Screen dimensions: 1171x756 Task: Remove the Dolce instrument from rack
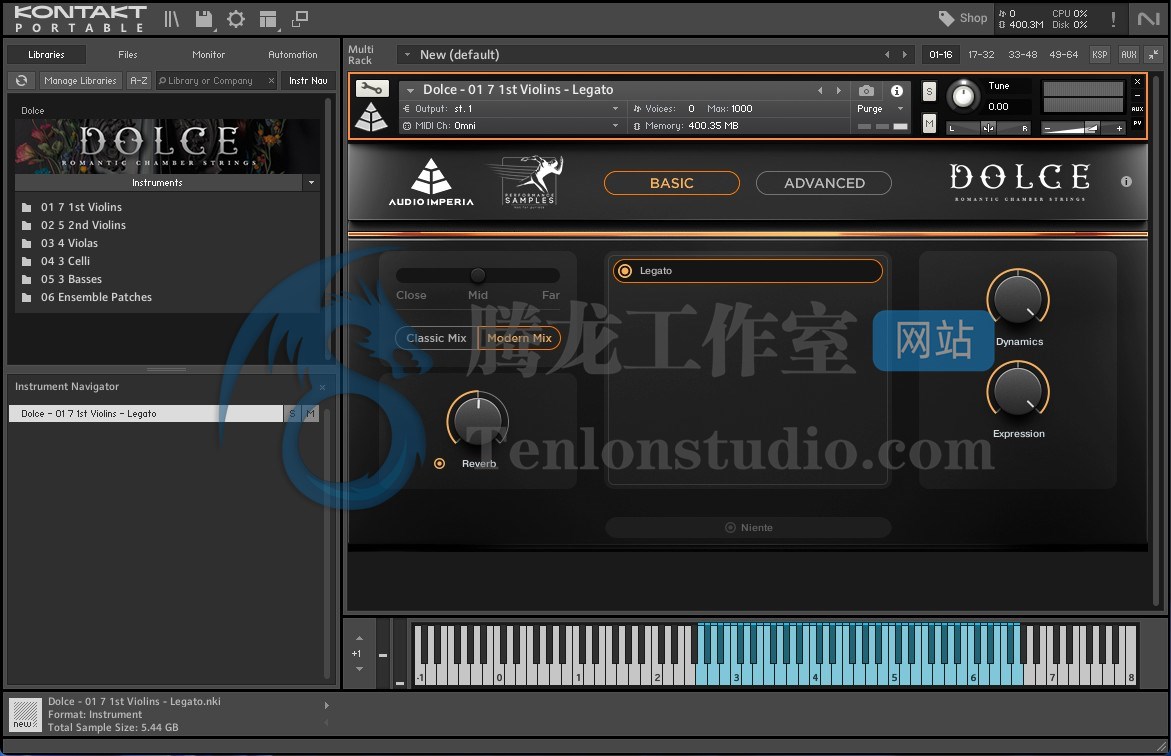pyautogui.click(x=1137, y=81)
